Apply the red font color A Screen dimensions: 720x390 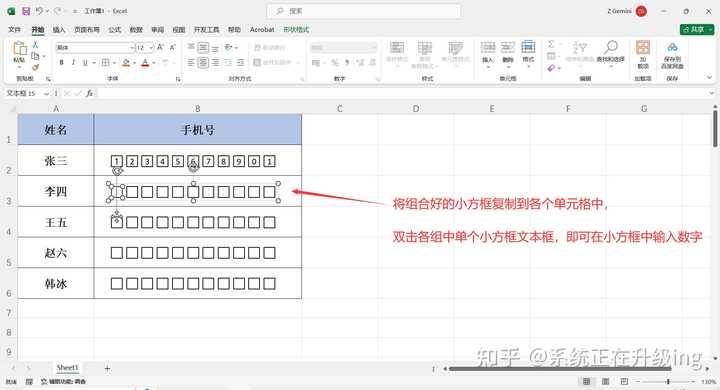pos(145,62)
